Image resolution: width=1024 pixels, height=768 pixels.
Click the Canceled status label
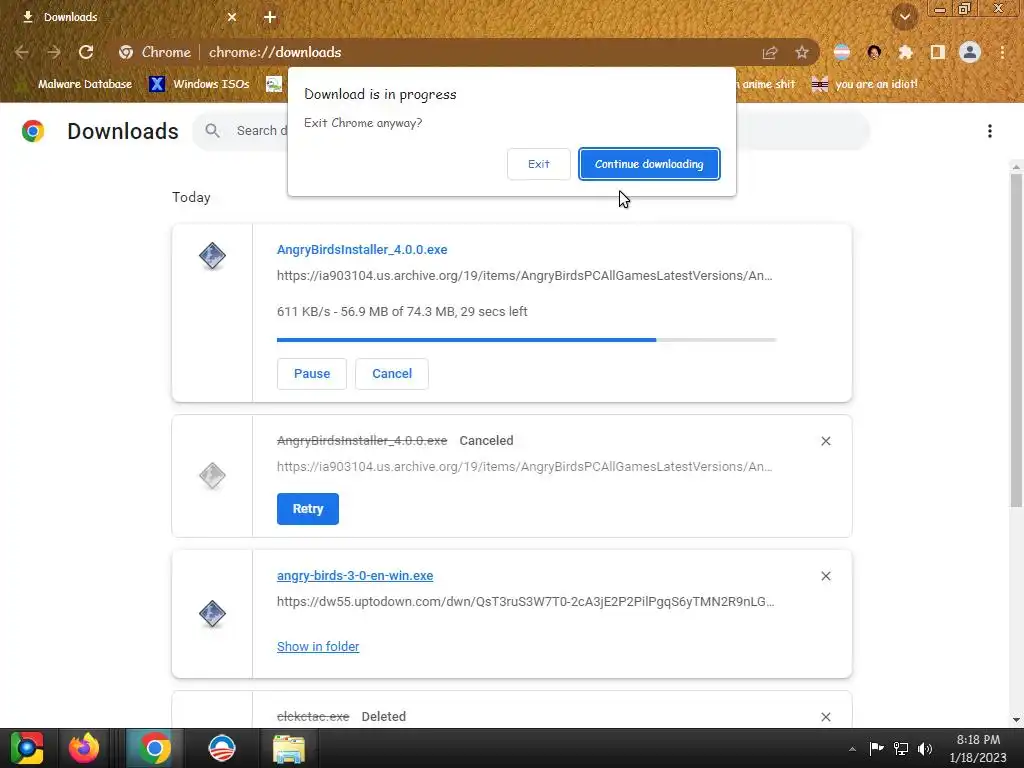pos(486,441)
